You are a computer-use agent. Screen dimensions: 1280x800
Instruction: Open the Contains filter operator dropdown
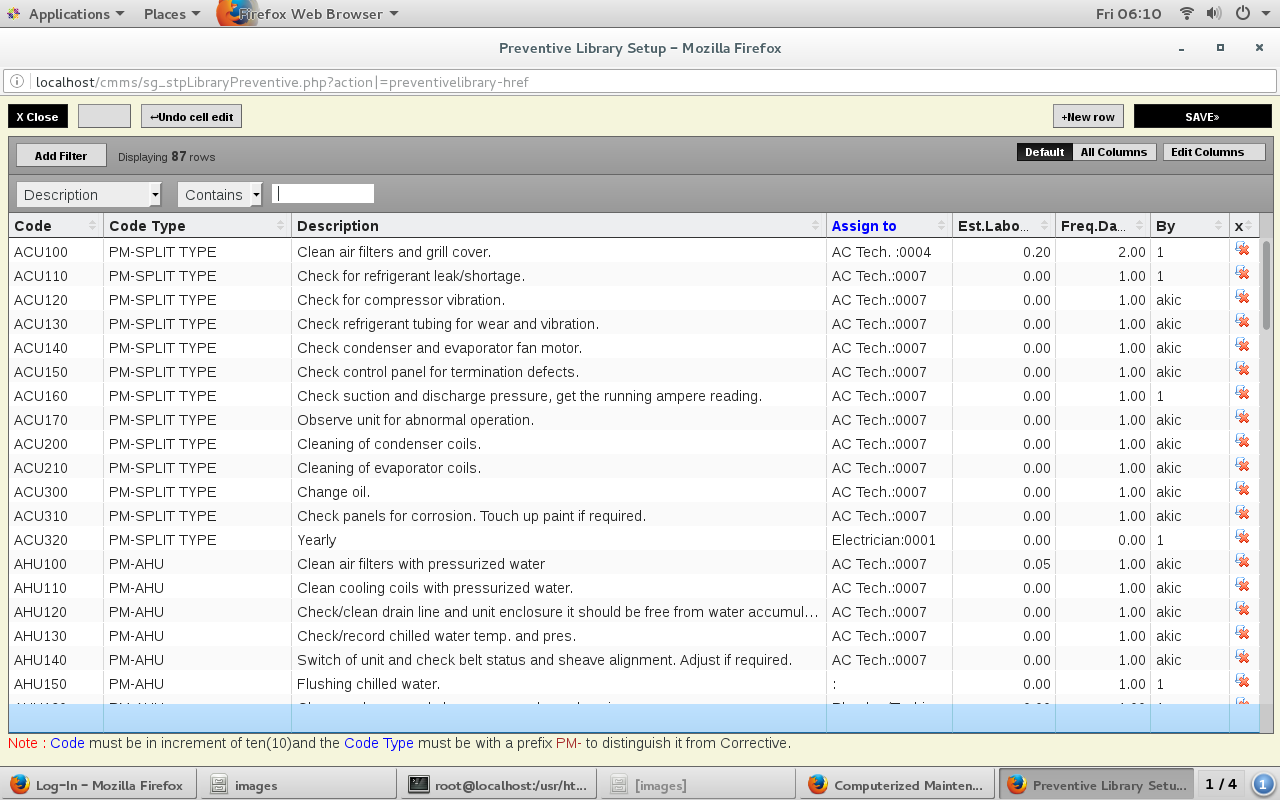[x=257, y=195]
